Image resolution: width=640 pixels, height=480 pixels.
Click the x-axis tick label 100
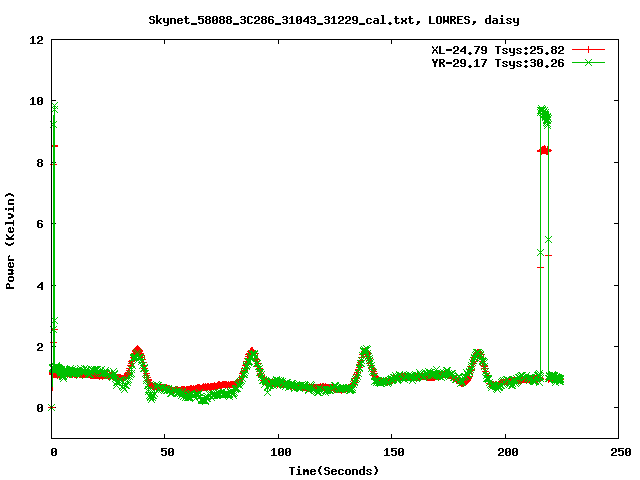[281, 452]
